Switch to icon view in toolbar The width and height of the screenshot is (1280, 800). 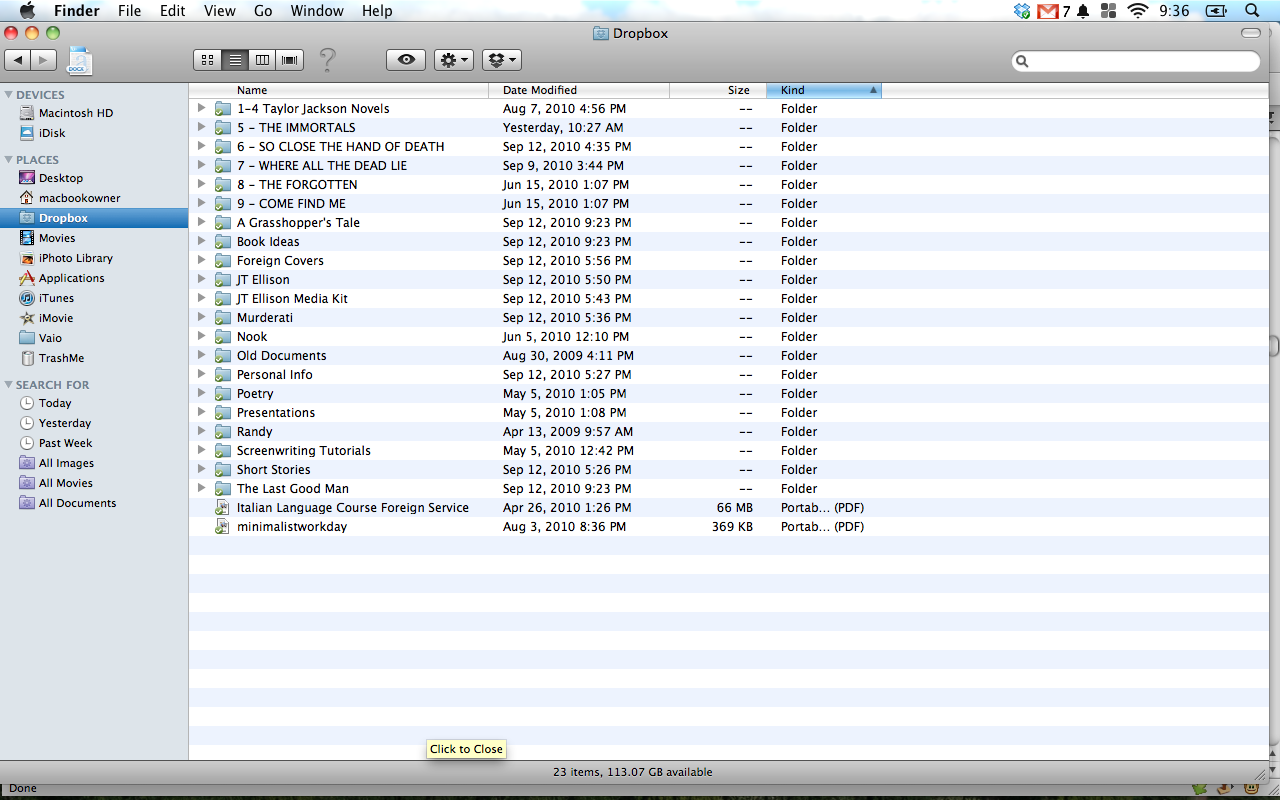[207, 60]
